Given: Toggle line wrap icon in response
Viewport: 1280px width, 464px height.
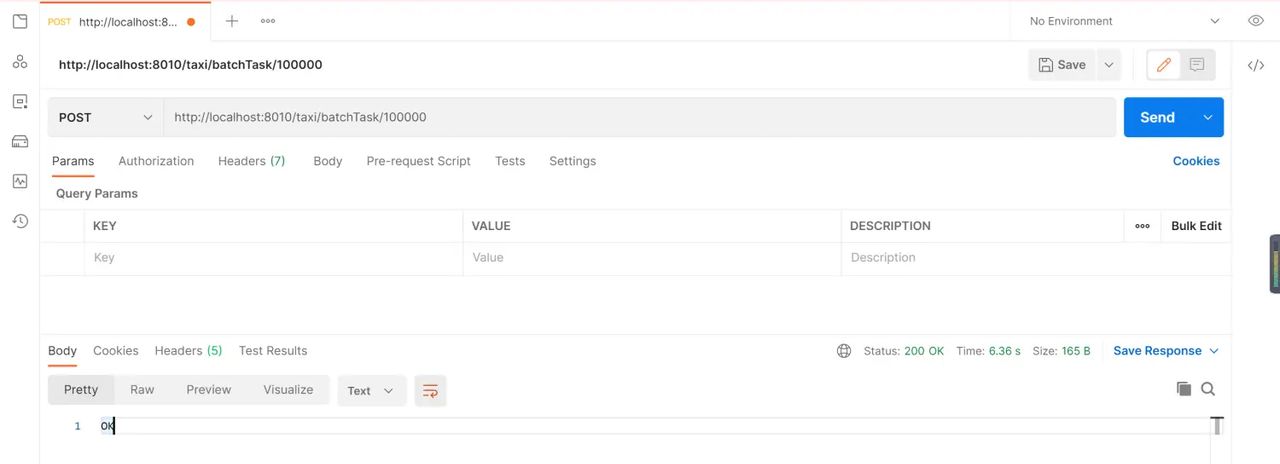Looking at the screenshot, I should (x=430, y=391).
